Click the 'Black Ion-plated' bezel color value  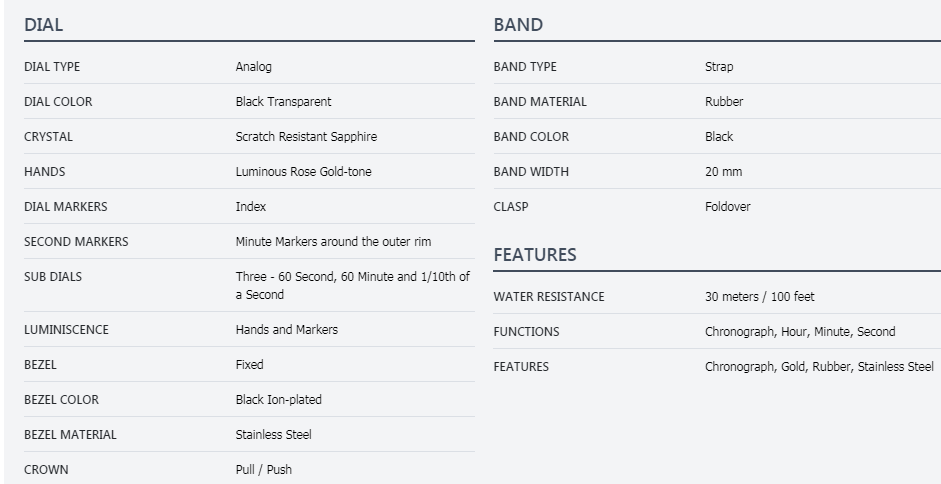coord(278,400)
